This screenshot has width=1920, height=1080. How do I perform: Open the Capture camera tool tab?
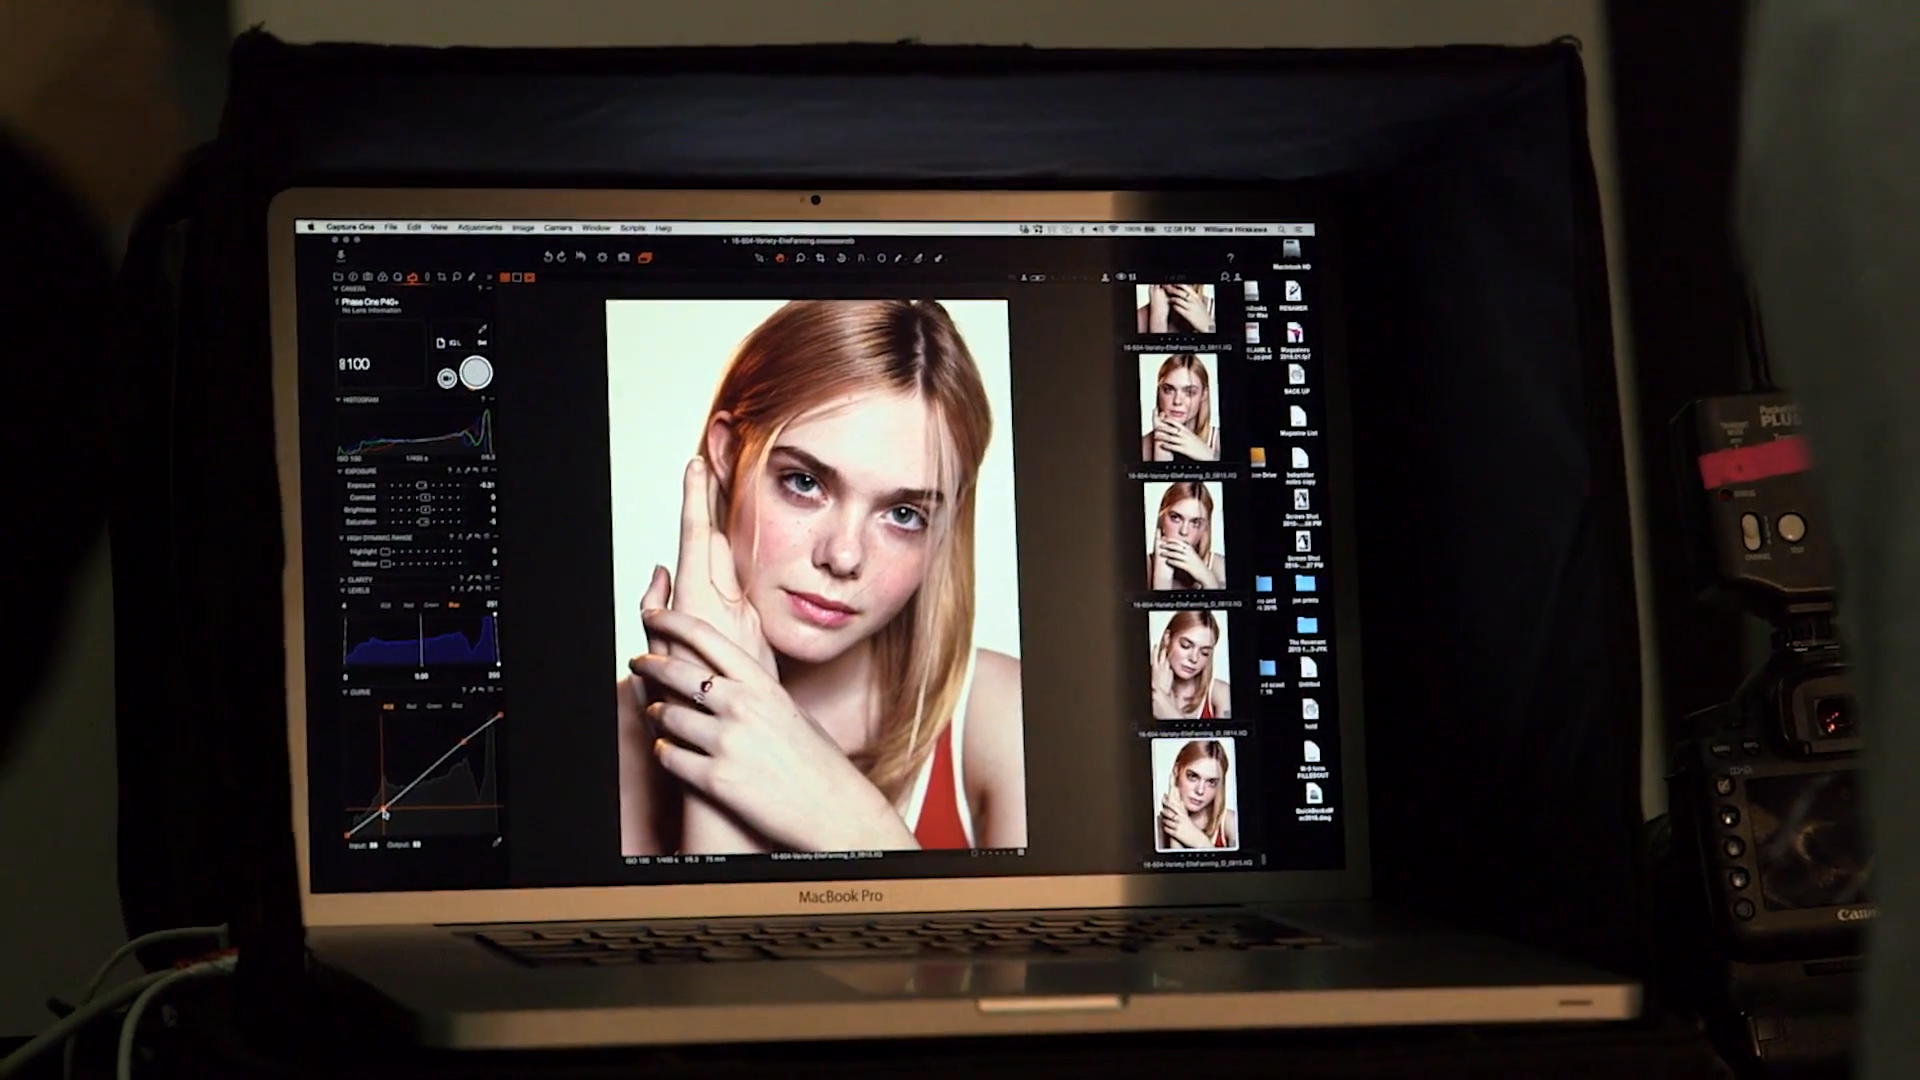[368, 277]
